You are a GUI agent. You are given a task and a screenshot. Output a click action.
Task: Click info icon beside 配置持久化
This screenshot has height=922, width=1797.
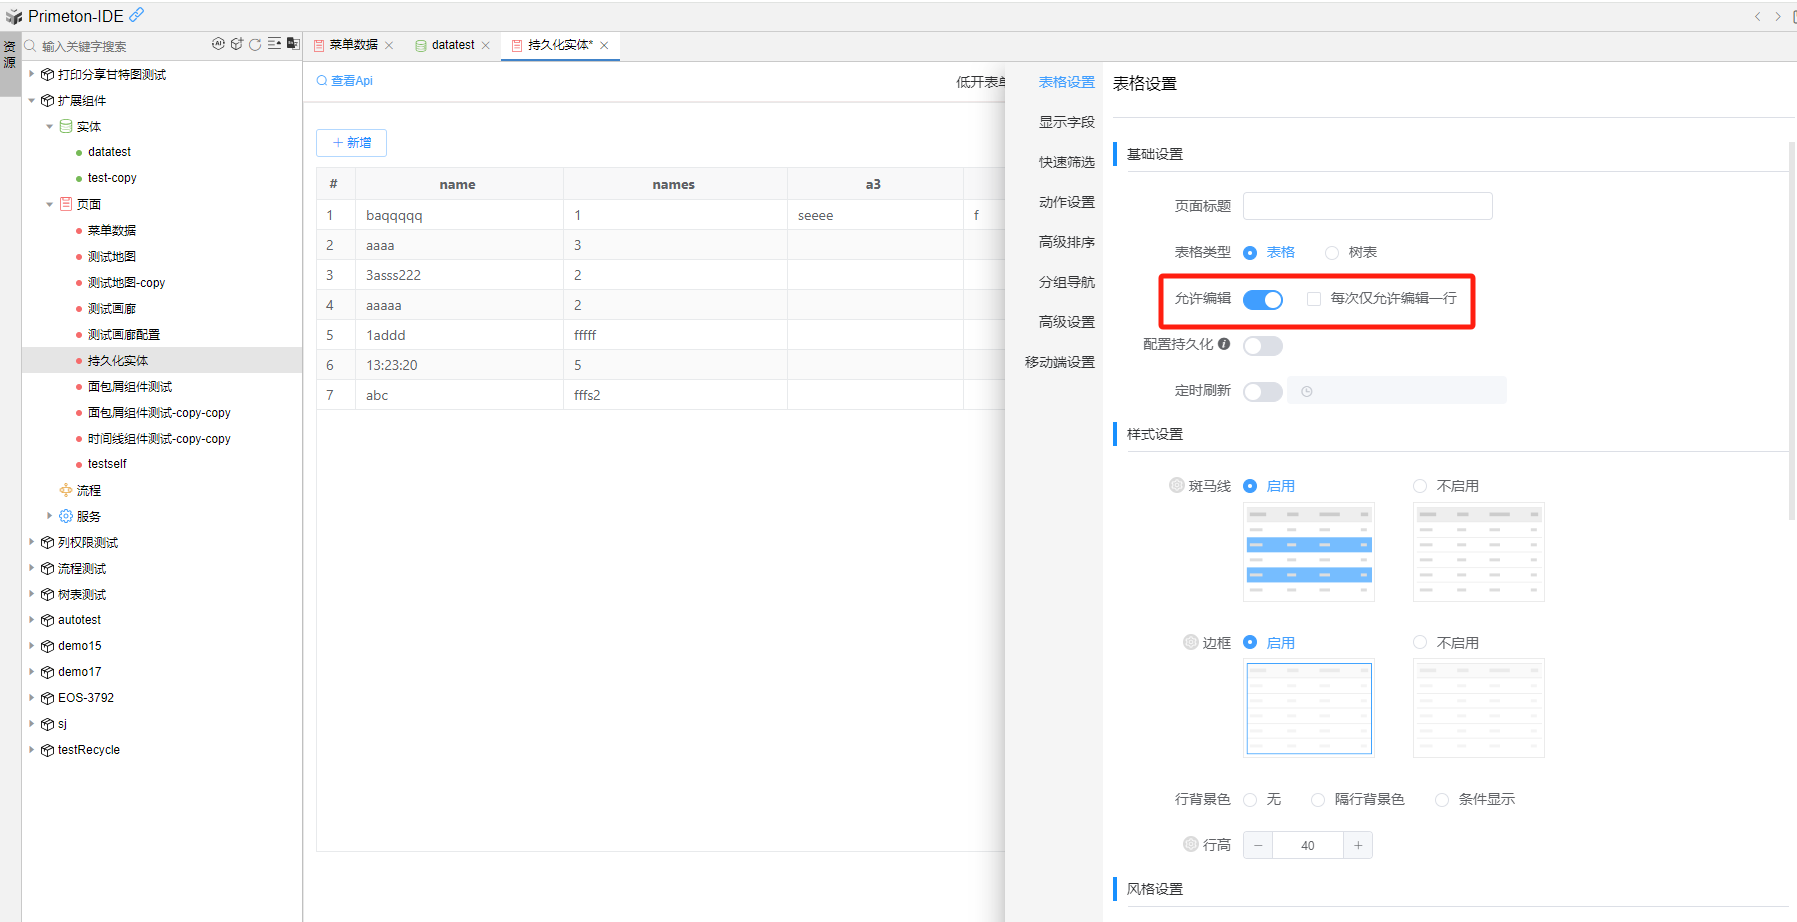pyautogui.click(x=1224, y=344)
